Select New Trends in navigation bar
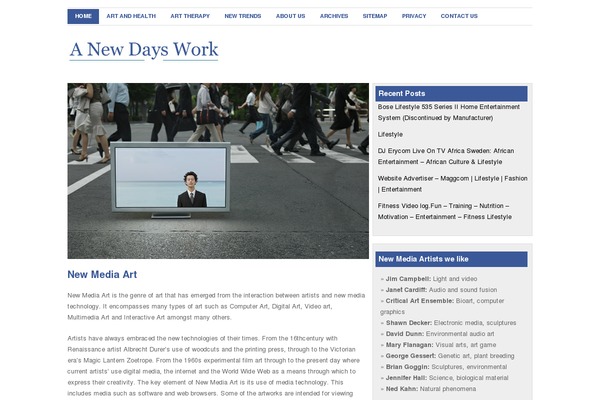This screenshot has width=600, height=400. click(243, 16)
